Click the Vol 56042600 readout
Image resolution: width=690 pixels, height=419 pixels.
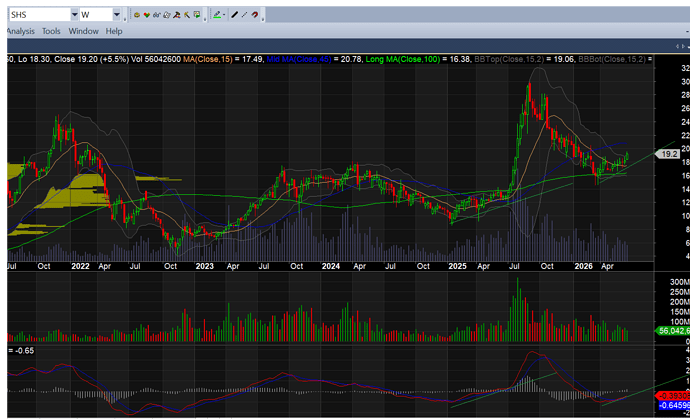[x=155, y=59]
